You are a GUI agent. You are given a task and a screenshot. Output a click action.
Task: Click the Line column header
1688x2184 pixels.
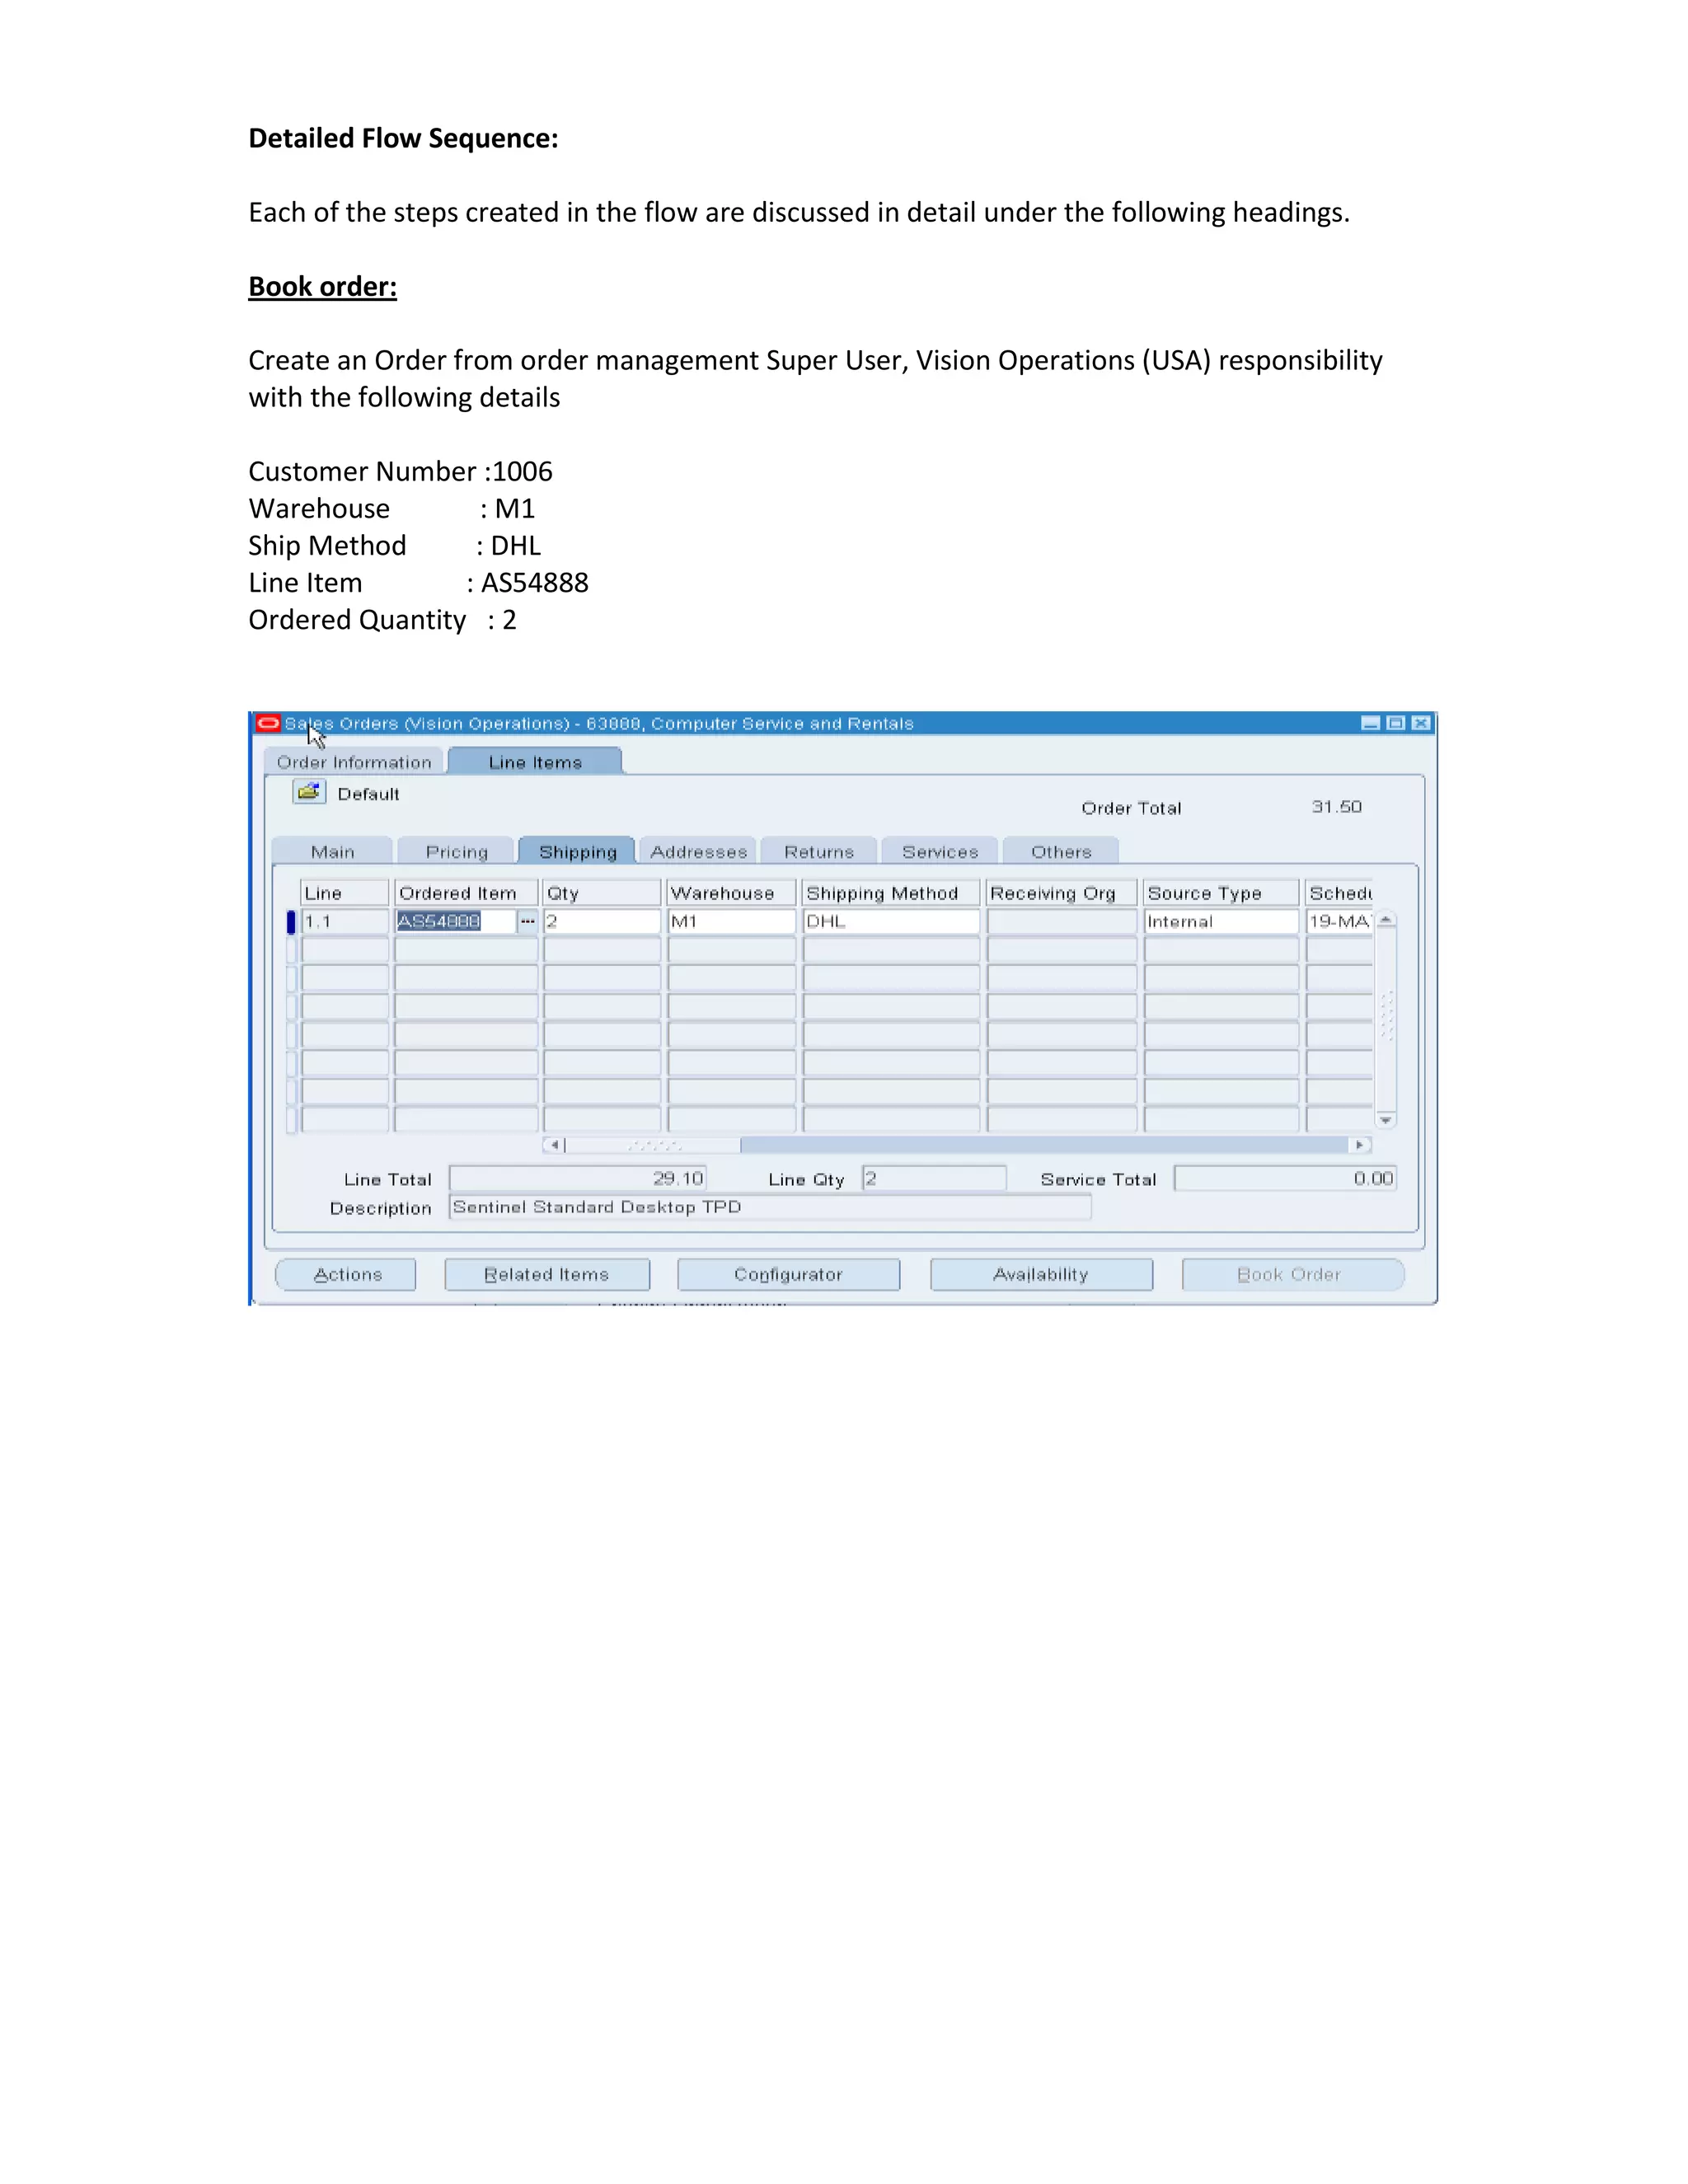coord(345,893)
